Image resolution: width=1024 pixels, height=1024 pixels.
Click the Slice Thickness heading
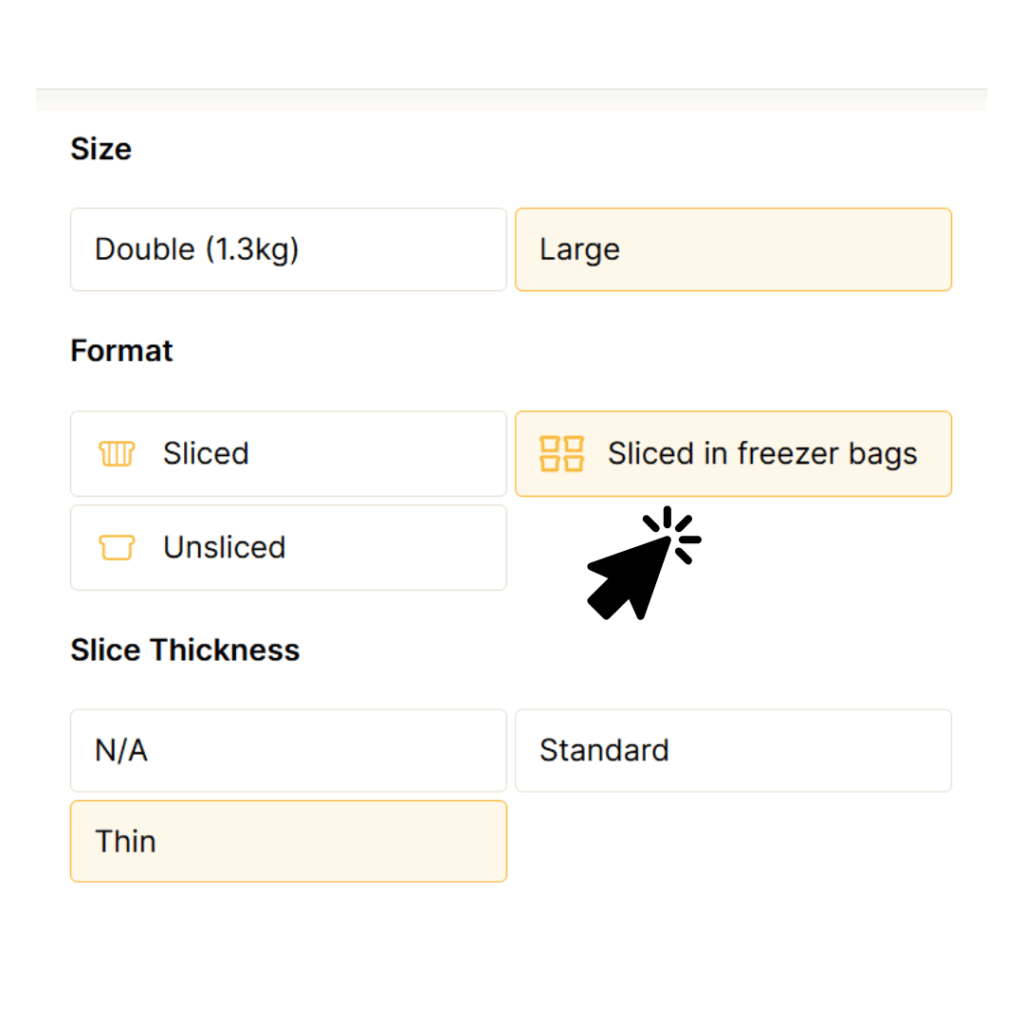[x=185, y=650]
